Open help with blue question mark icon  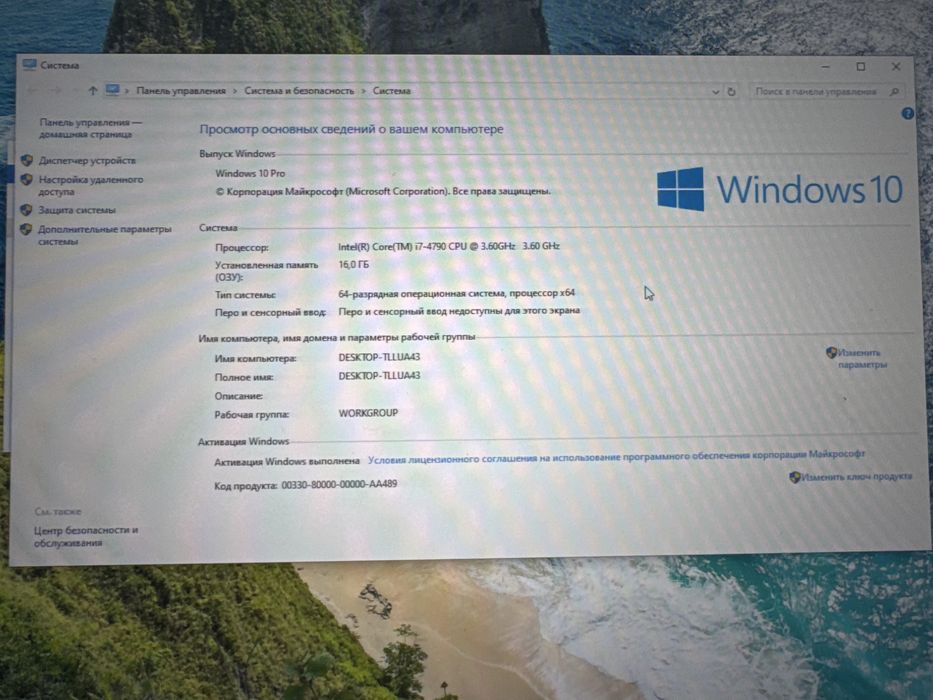(907, 113)
